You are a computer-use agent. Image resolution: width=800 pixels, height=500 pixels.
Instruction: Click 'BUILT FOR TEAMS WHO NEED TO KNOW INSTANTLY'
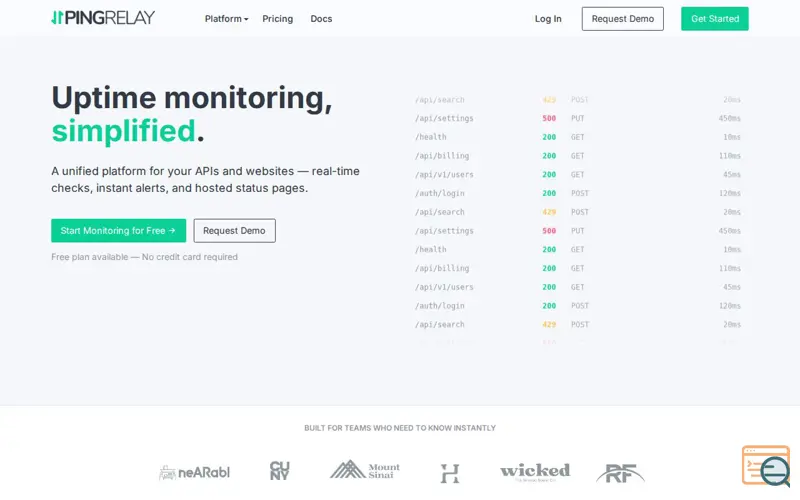(400, 428)
